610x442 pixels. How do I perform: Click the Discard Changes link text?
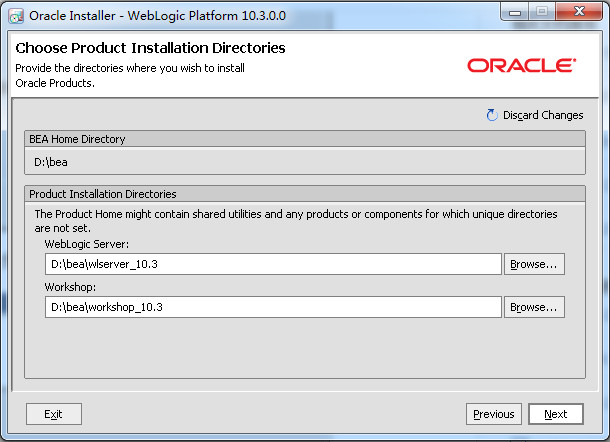pos(543,115)
